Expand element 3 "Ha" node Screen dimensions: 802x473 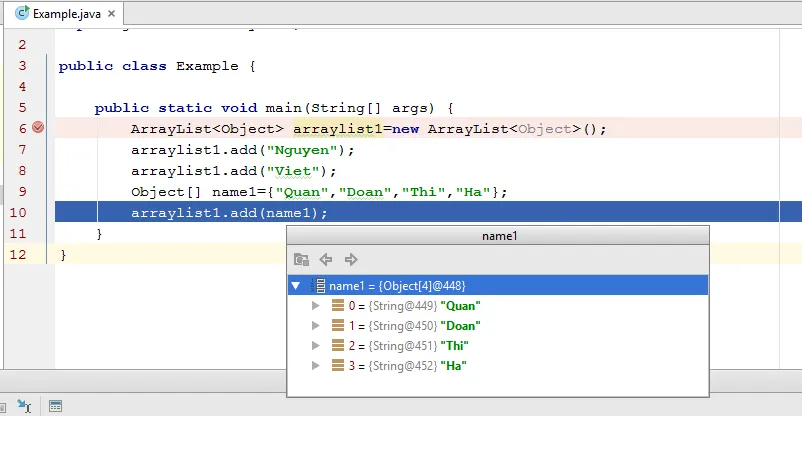click(x=316, y=366)
